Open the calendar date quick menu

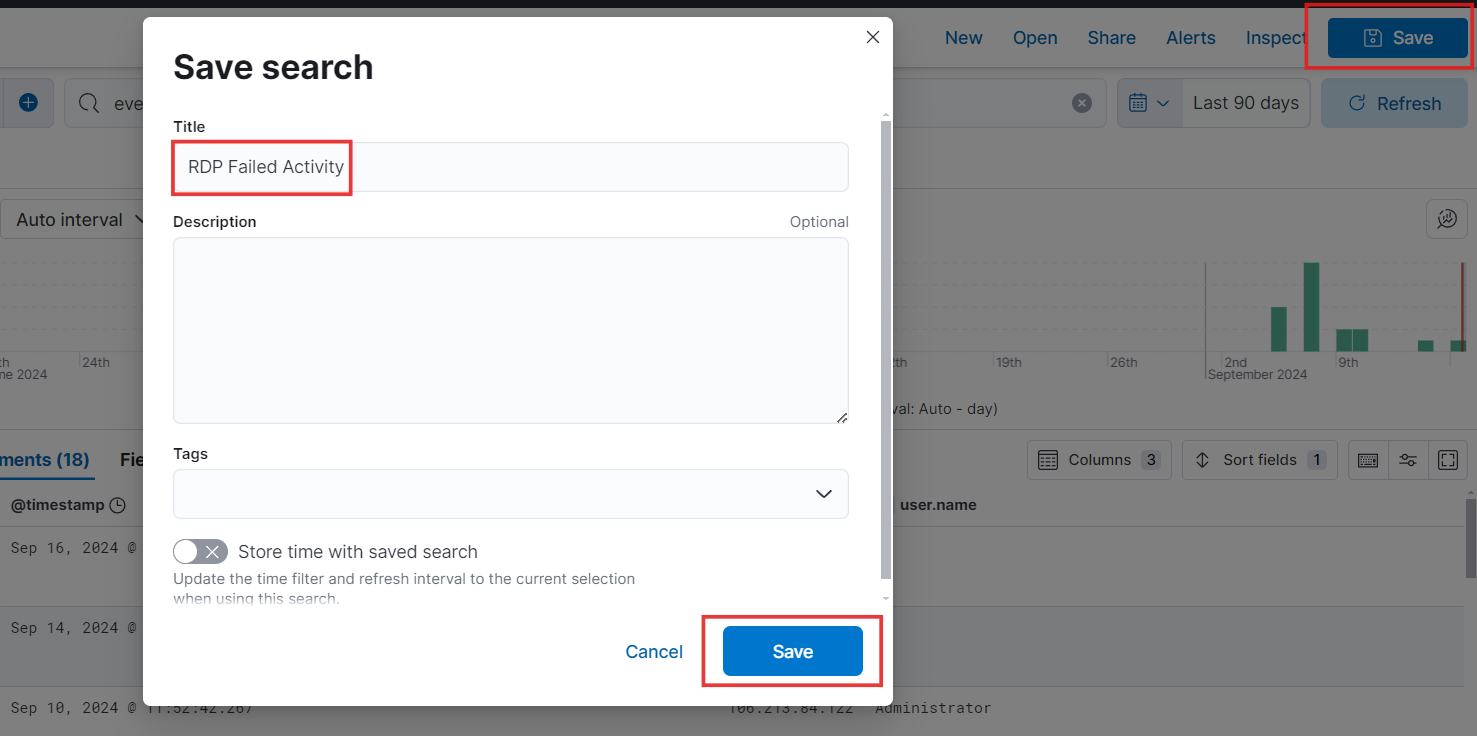click(x=1149, y=103)
